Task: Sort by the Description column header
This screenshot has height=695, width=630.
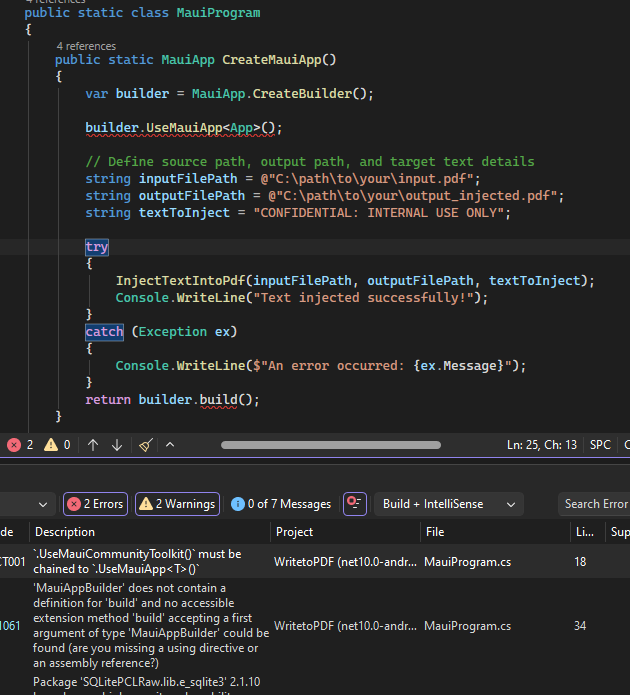Action: click(x=150, y=532)
